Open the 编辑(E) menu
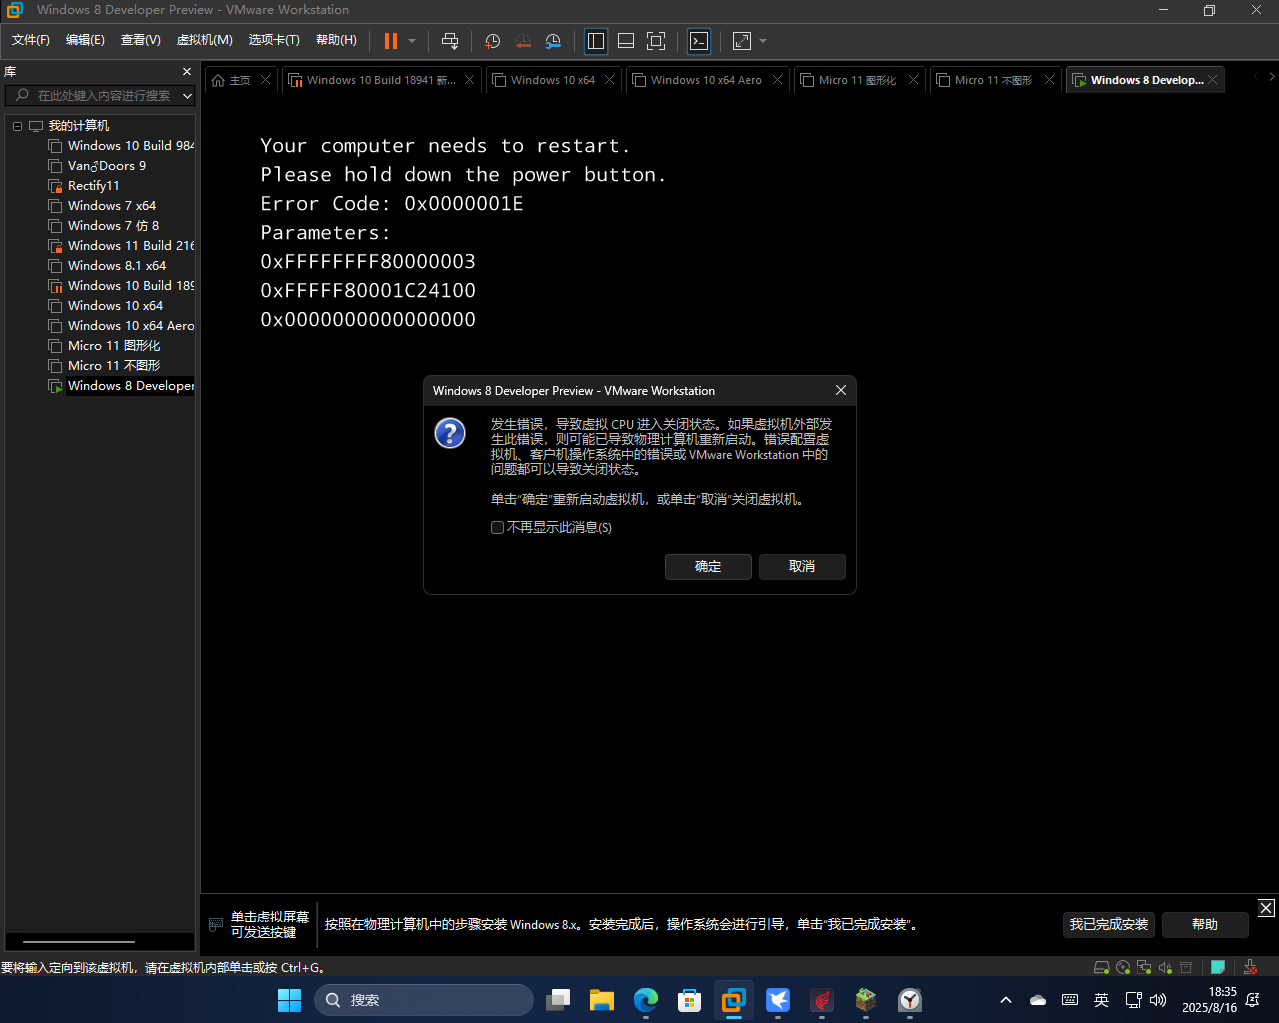Image resolution: width=1279 pixels, height=1023 pixels. (85, 40)
